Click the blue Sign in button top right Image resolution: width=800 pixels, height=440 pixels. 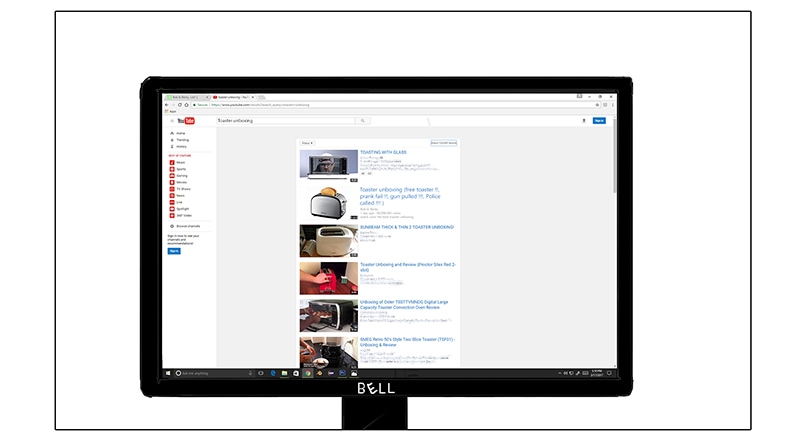coord(599,120)
